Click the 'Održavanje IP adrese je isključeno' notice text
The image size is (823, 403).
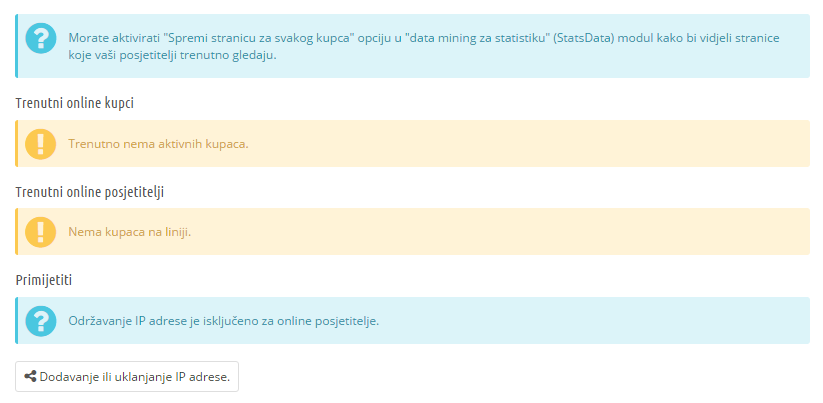pyautogui.click(x=224, y=321)
